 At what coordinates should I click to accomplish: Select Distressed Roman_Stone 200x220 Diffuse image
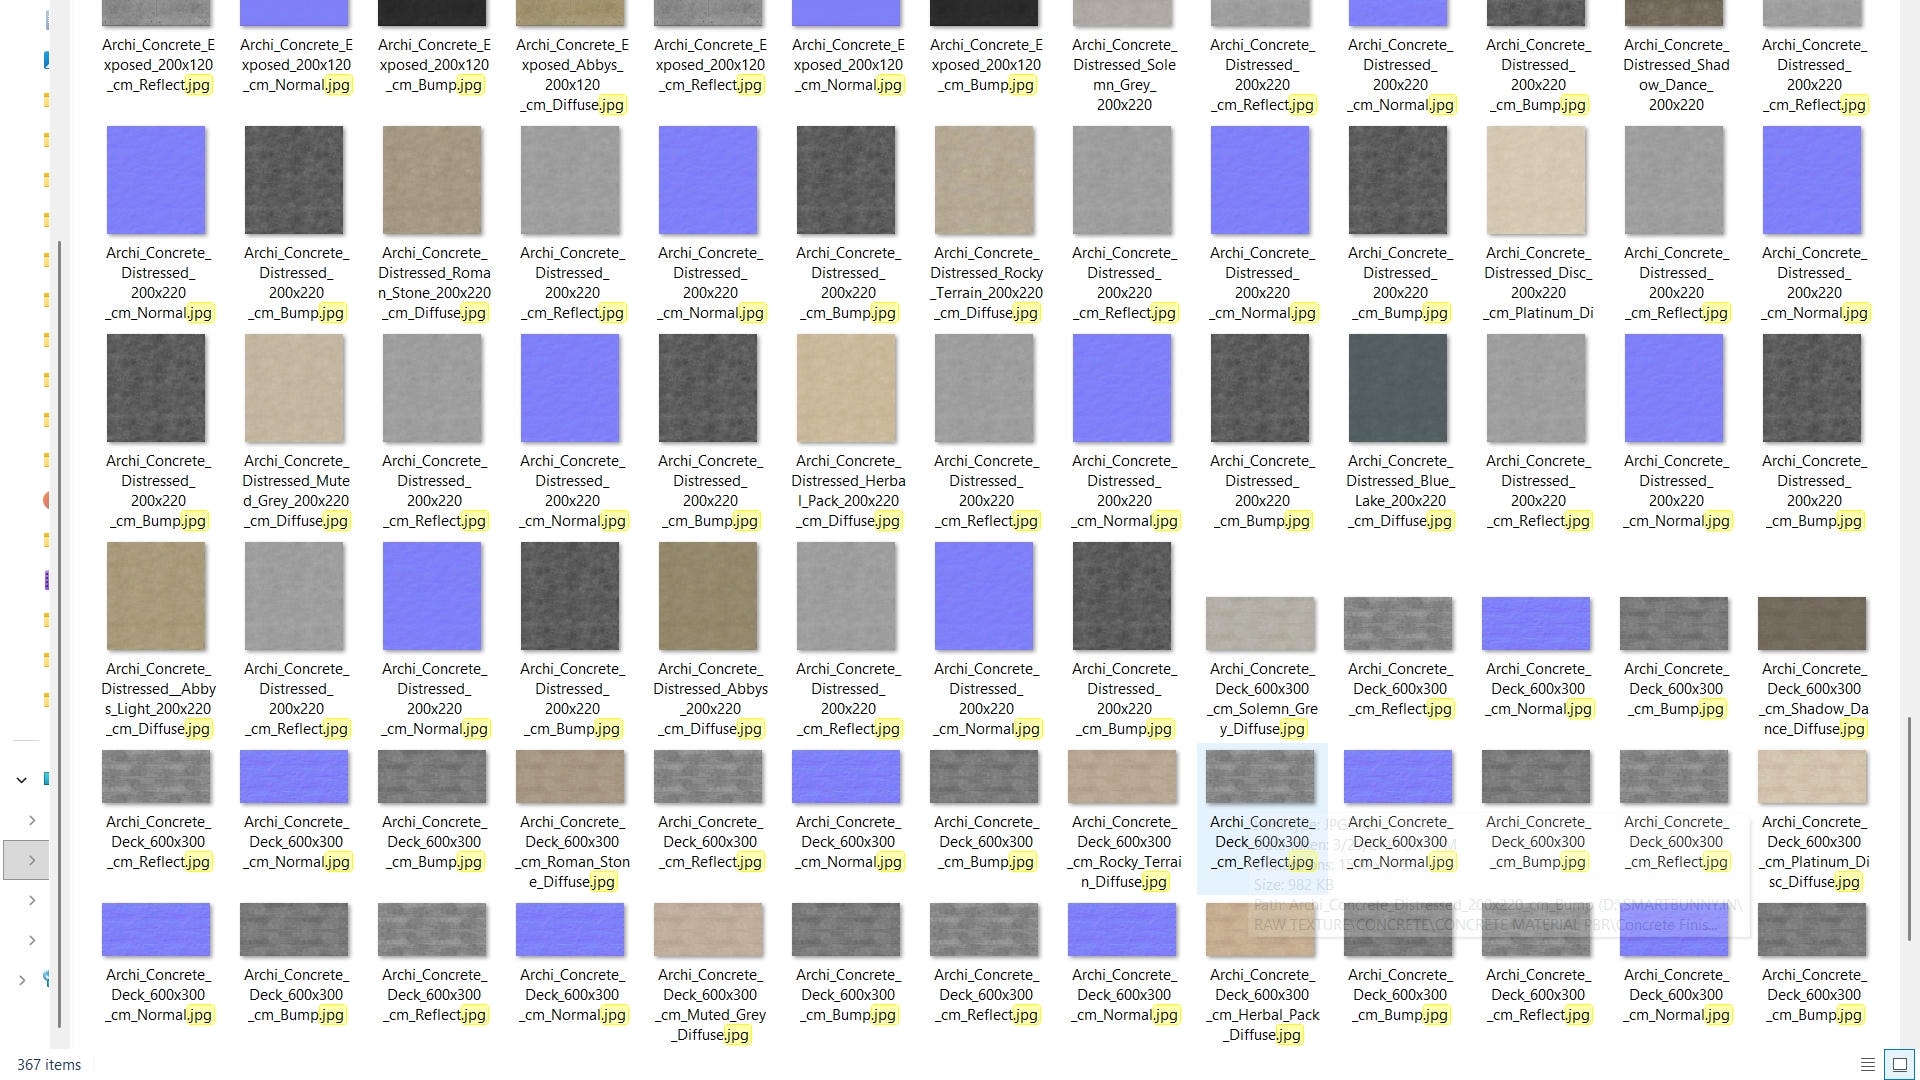(432, 180)
